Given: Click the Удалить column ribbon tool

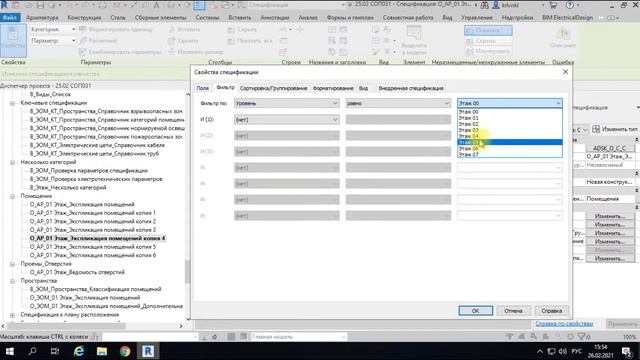Looking at the screenshot, I should coord(184,40).
